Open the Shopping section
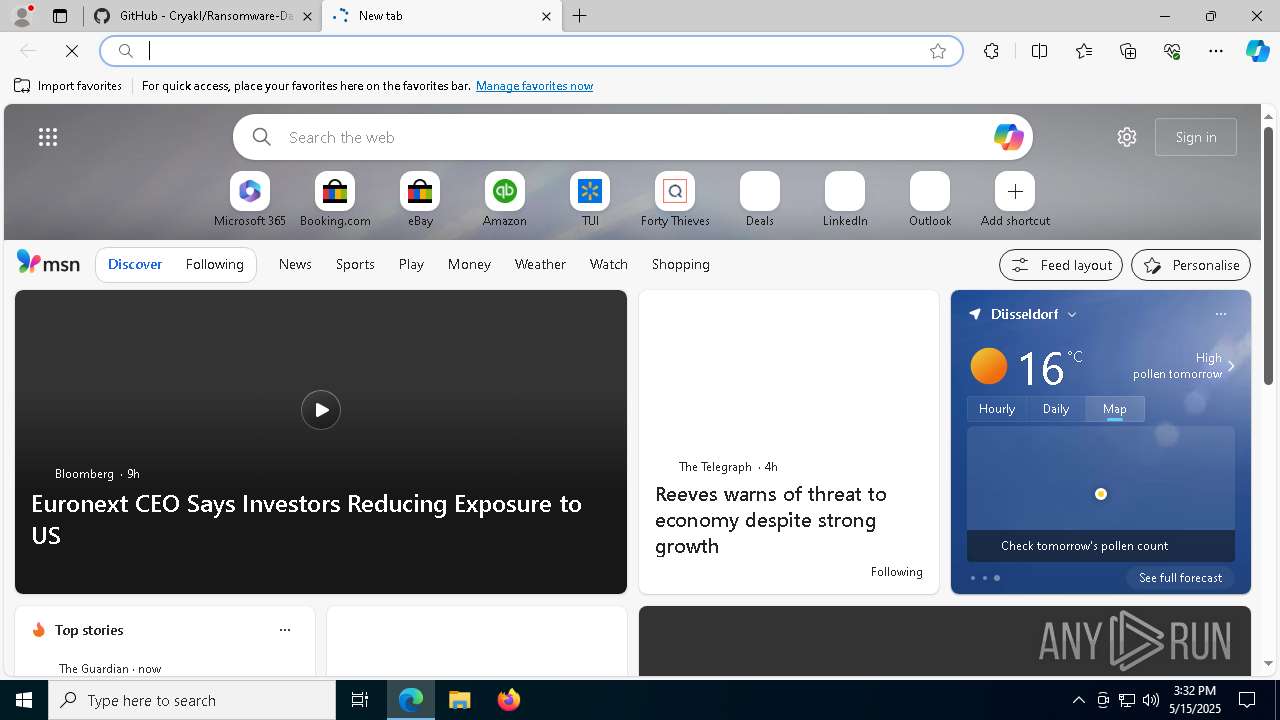 tap(681, 264)
